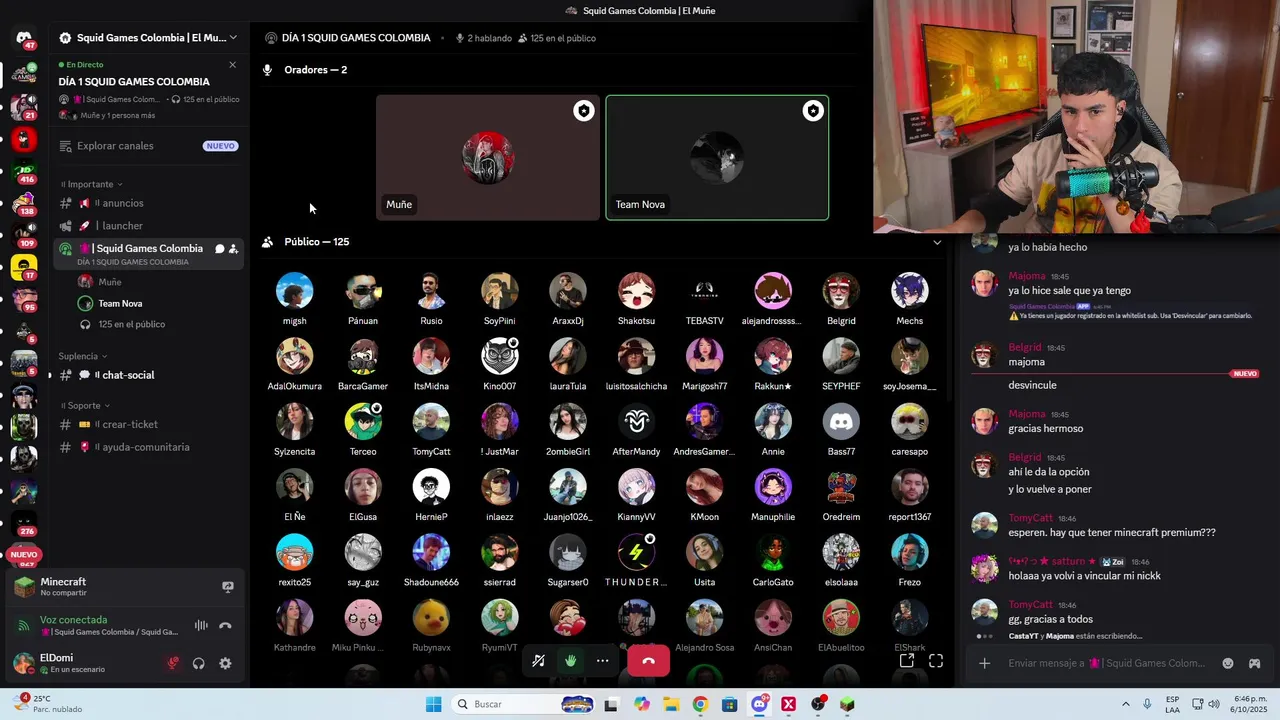Open Minecraft block icon on taskbar

click(847, 704)
